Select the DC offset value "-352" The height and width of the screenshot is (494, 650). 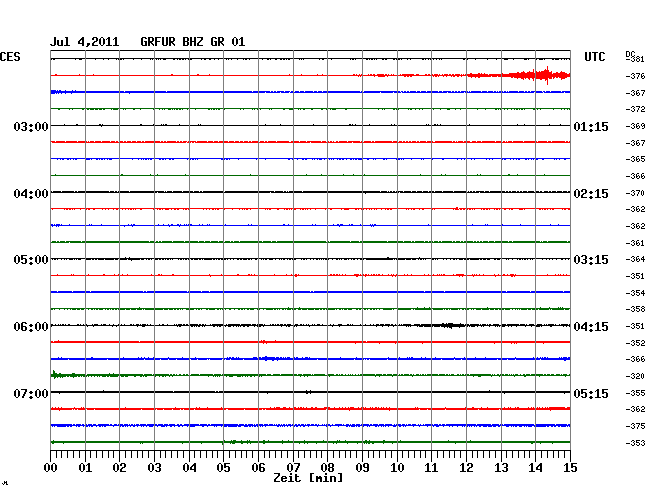click(x=636, y=343)
